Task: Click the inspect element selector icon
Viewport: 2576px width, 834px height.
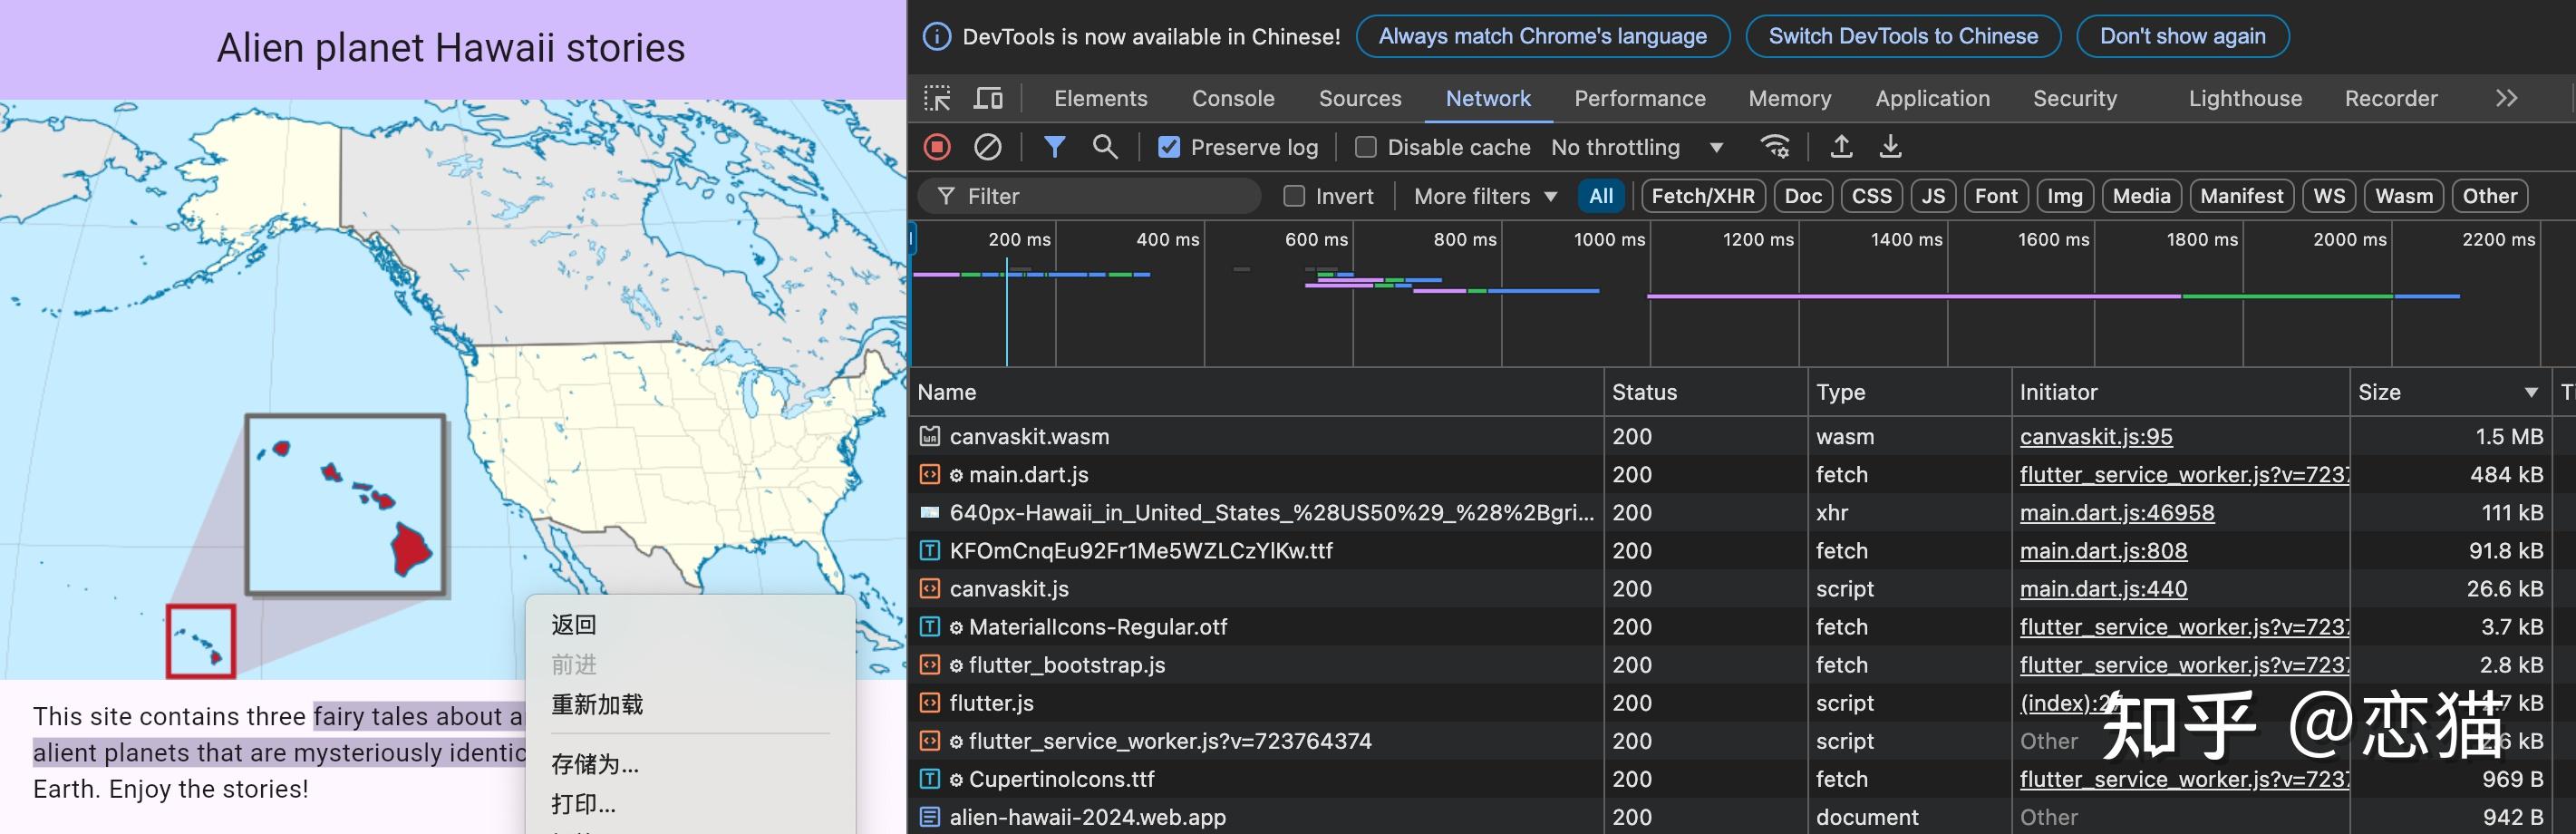Action: [937, 98]
